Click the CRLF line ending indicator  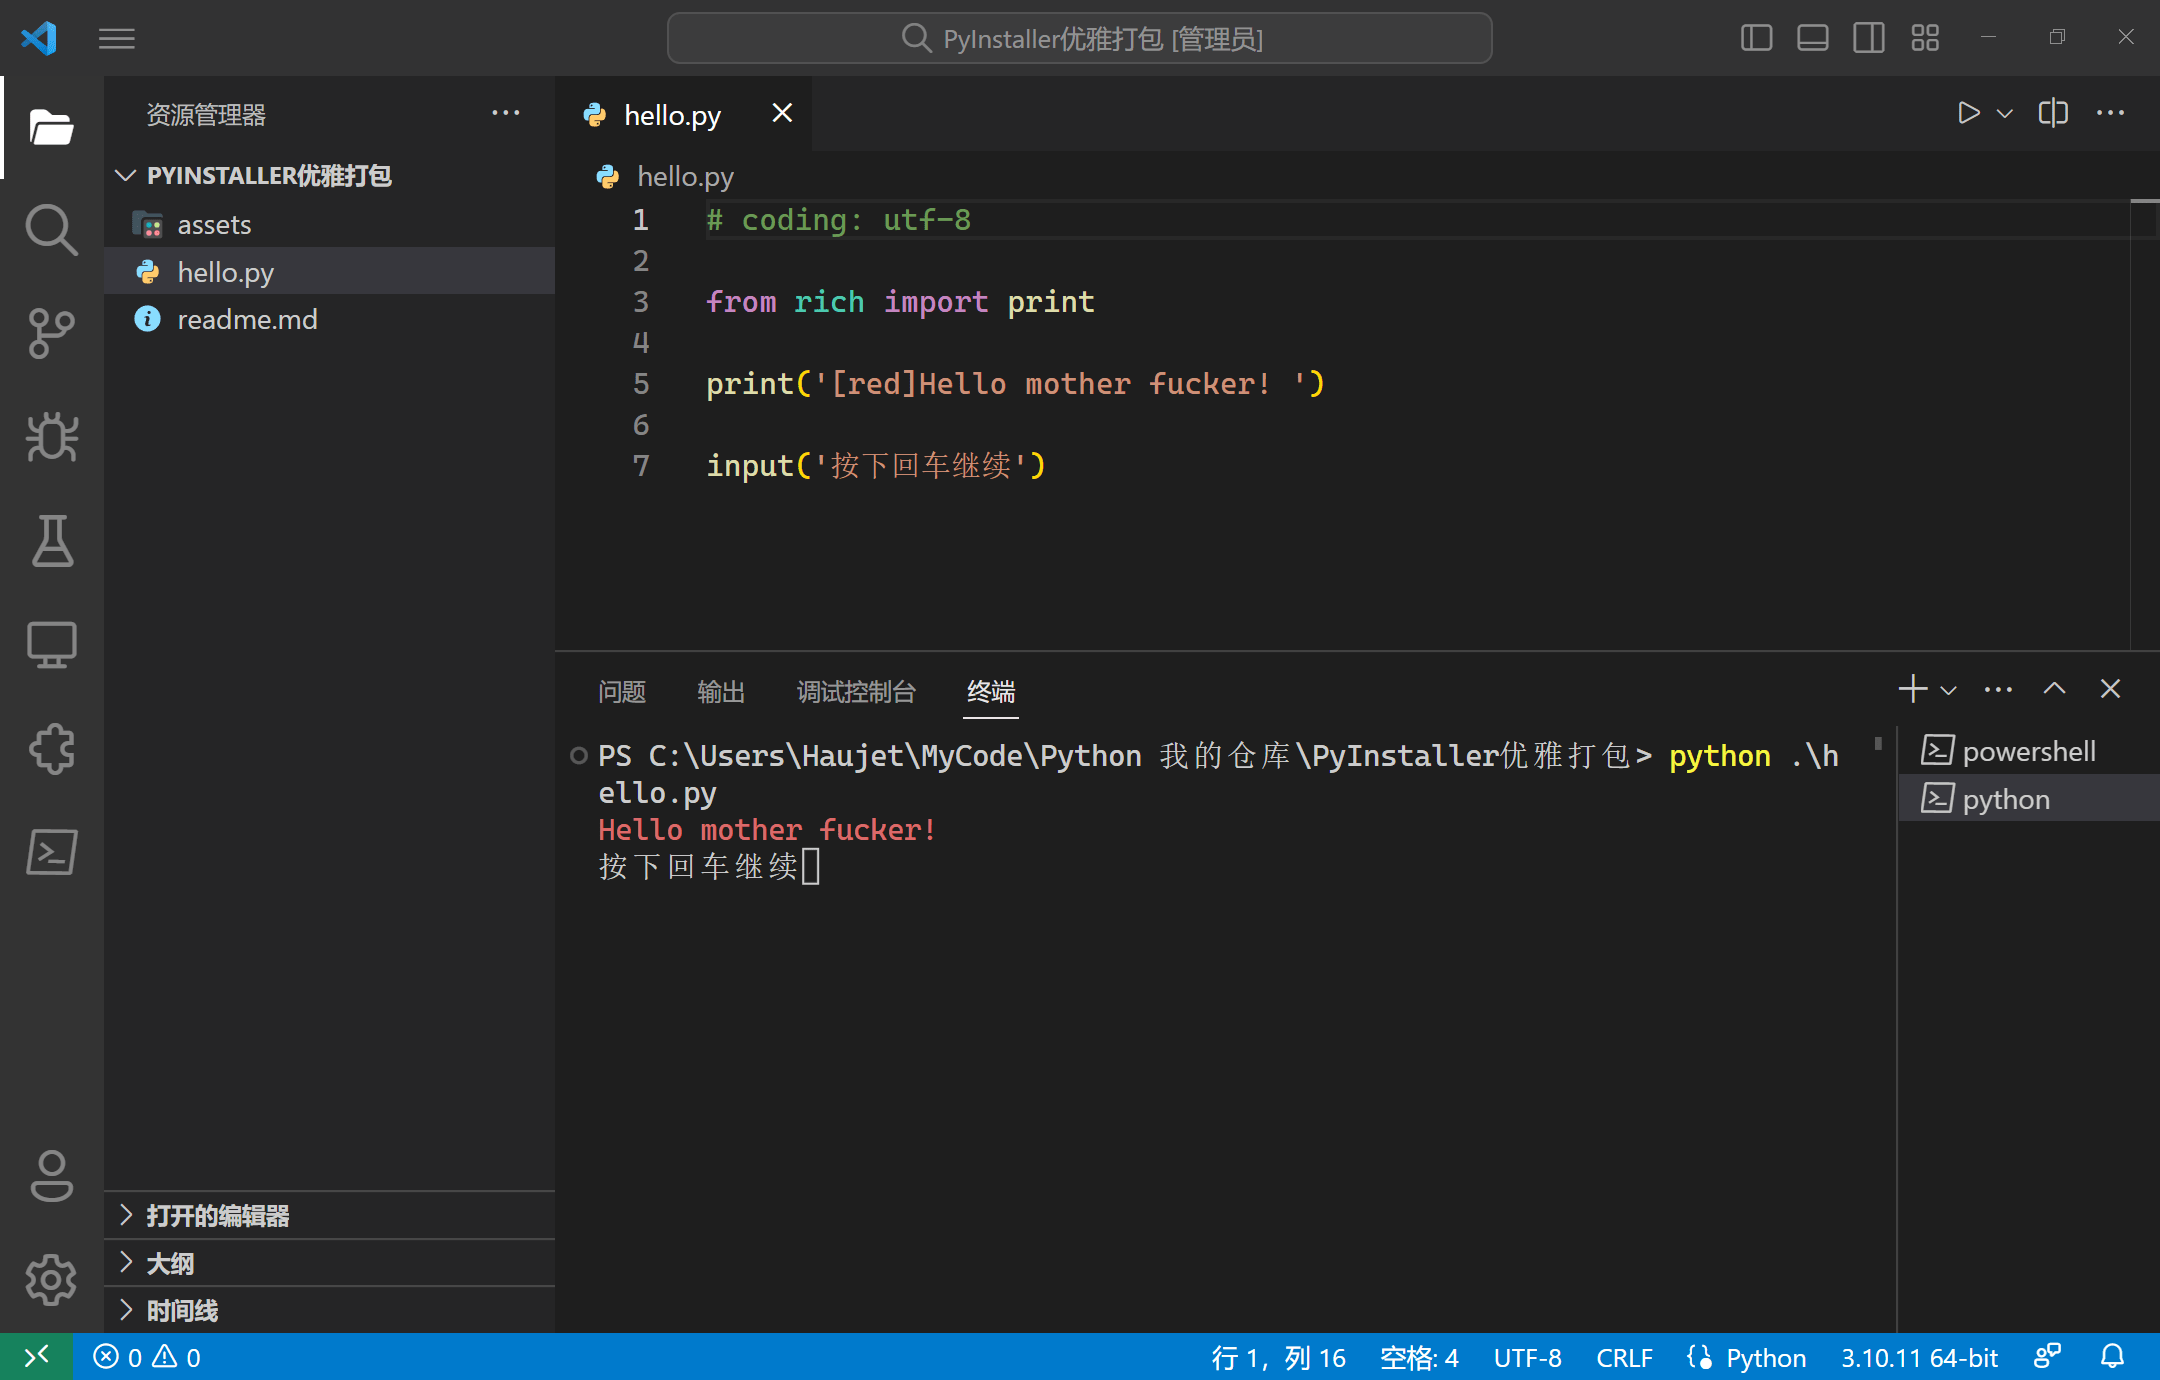(1623, 1357)
